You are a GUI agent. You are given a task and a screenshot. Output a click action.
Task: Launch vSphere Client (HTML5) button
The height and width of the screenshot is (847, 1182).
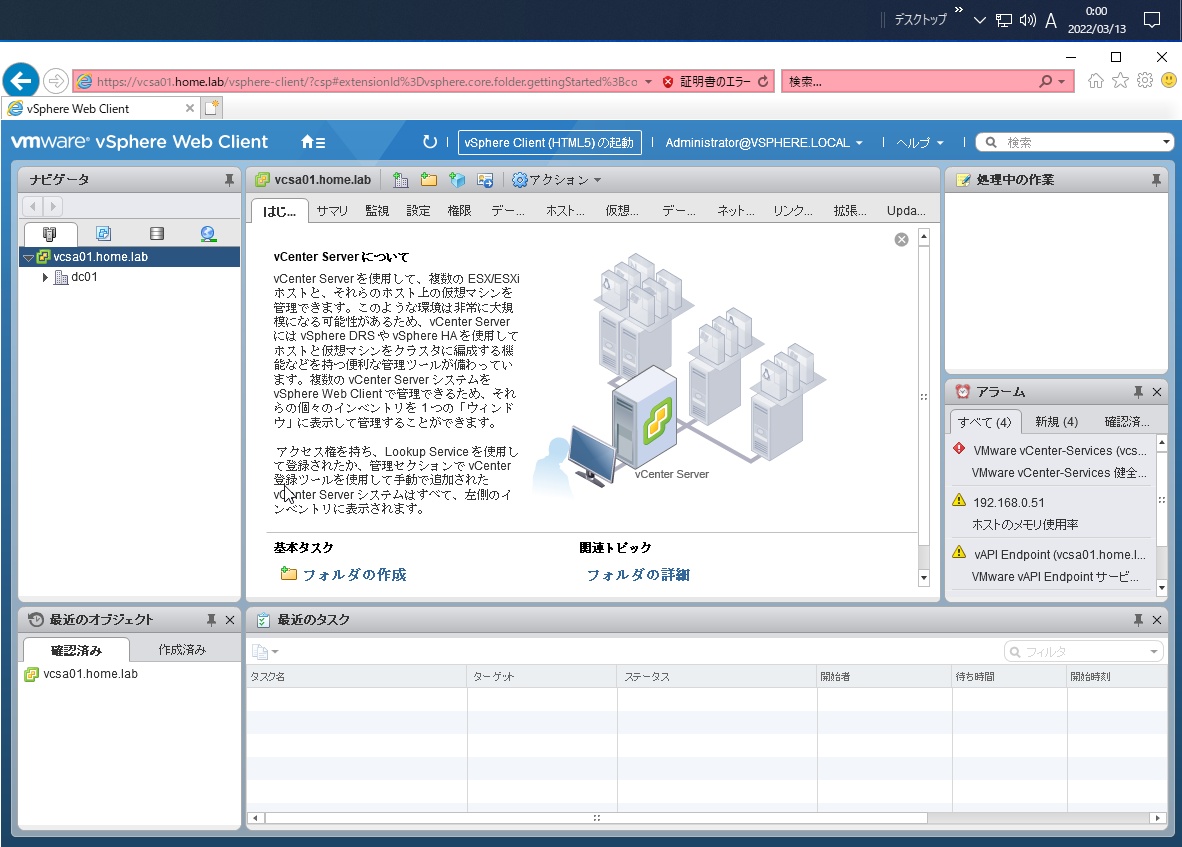pyautogui.click(x=550, y=142)
